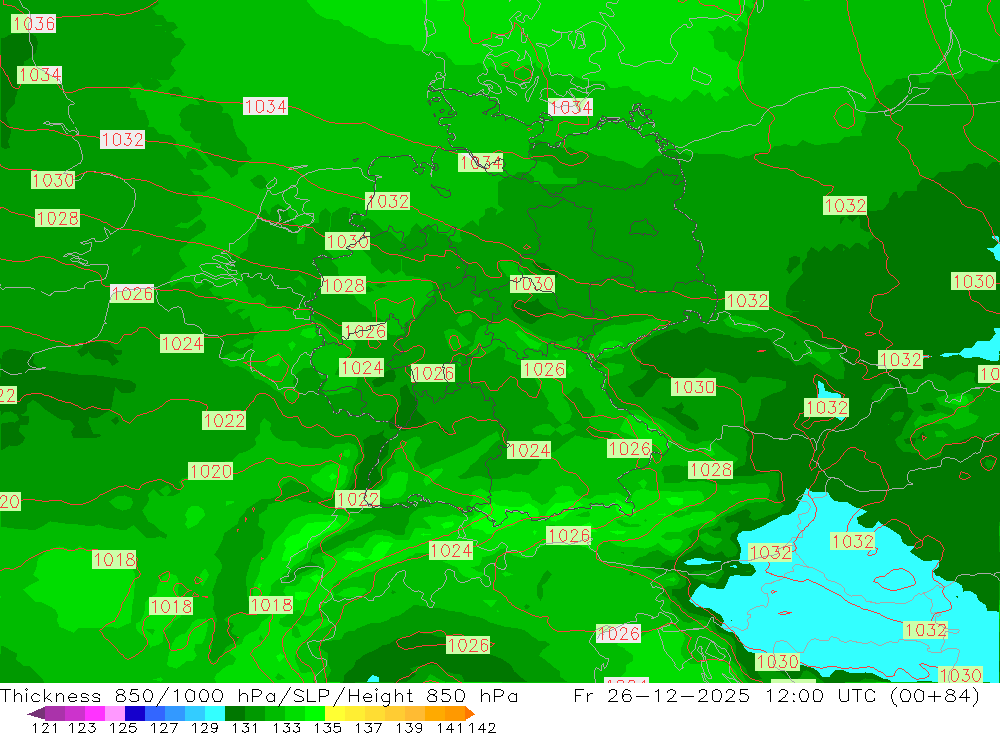Screen dimensions: 1000x733
Task: Click the 131 legend value
Action: coord(245,727)
